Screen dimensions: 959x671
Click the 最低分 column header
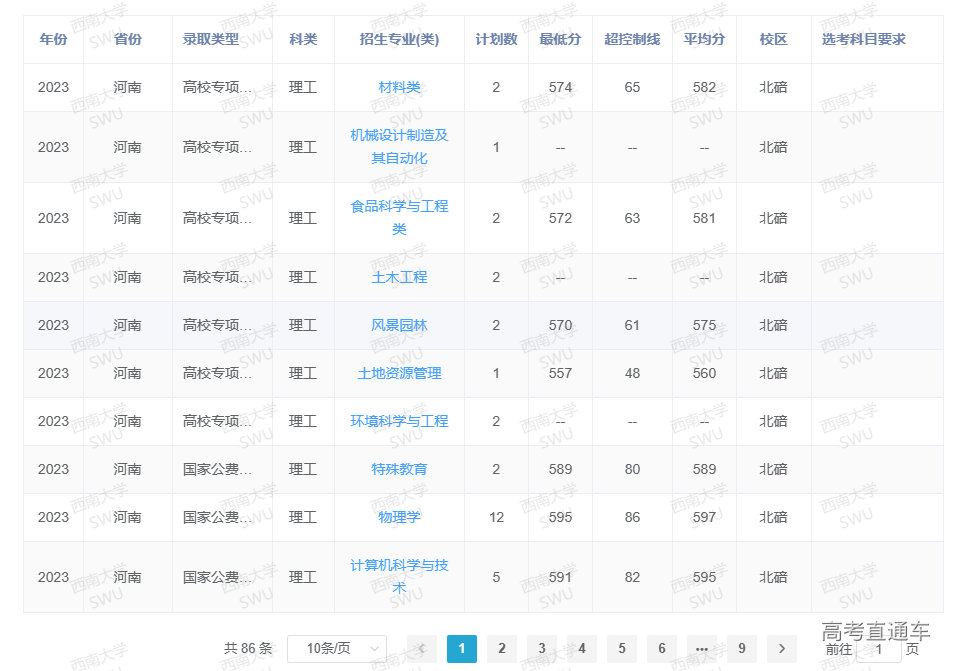tap(561, 38)
